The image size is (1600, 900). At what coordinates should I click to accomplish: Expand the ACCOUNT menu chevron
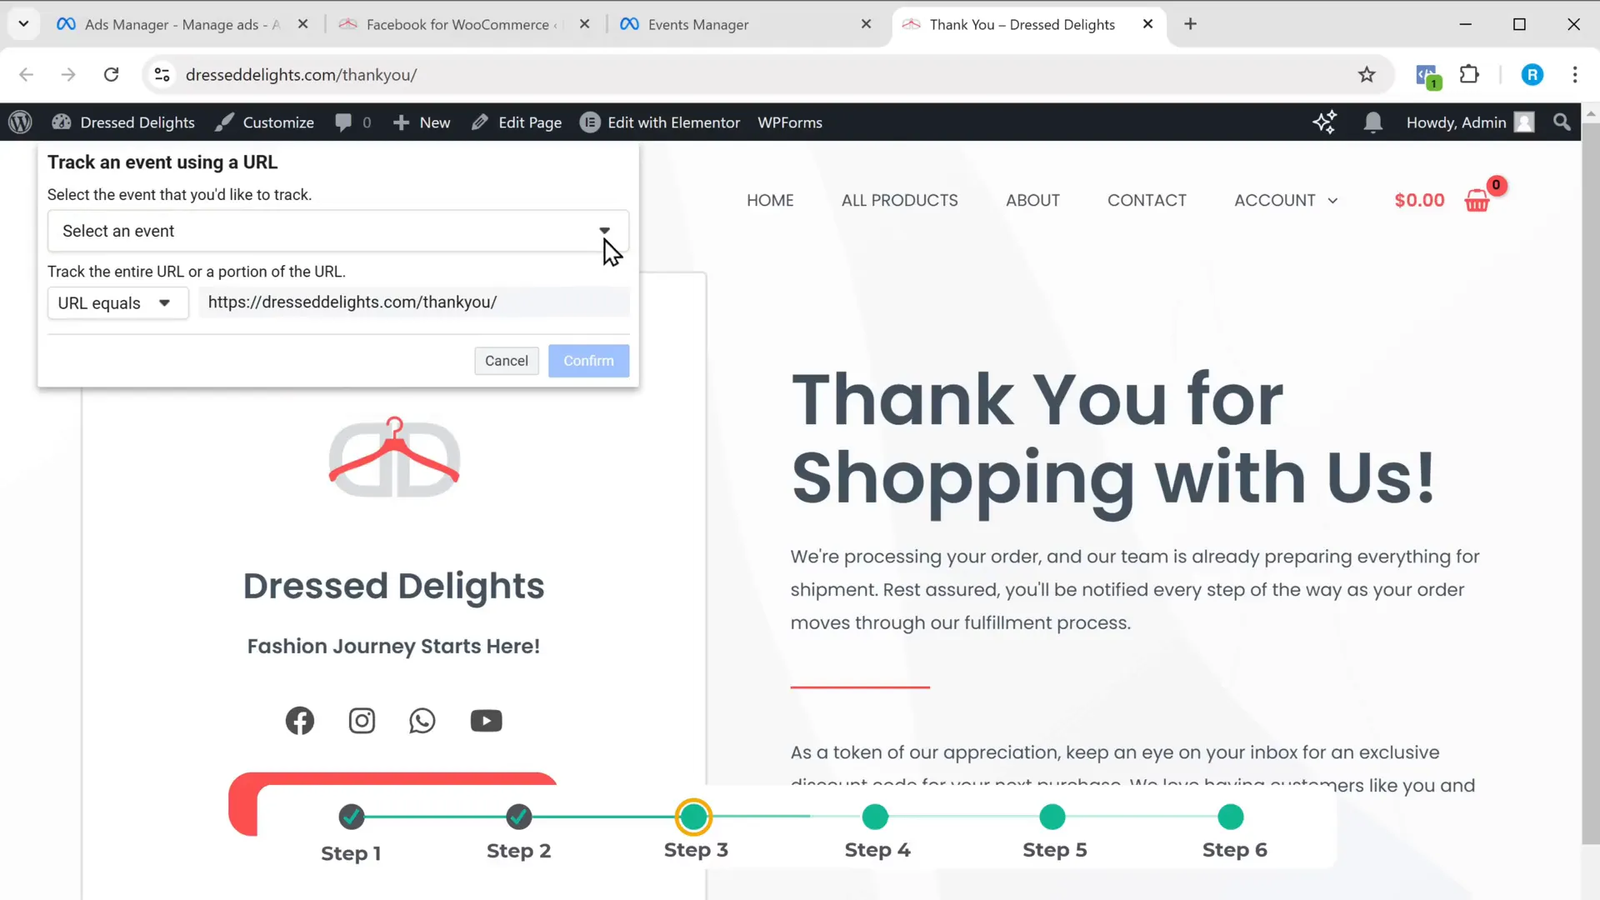point(1332,201)
